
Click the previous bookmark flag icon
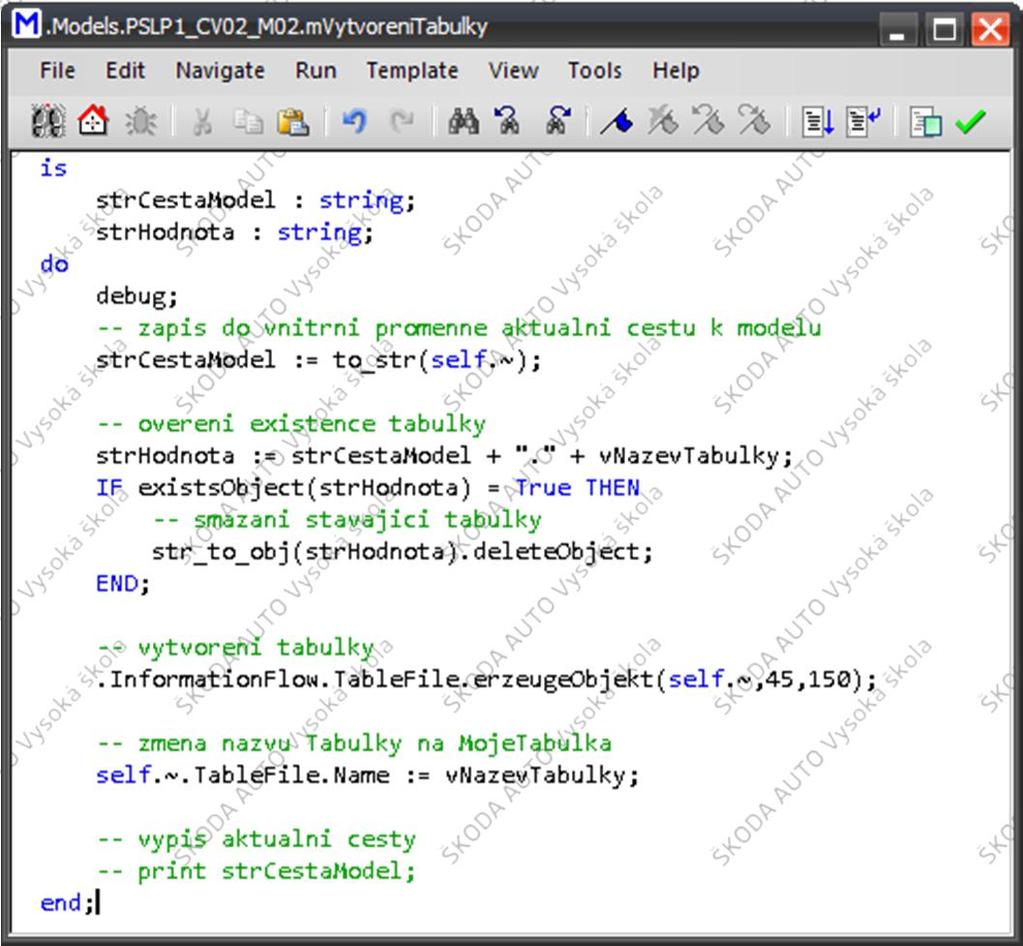point(709,121)
